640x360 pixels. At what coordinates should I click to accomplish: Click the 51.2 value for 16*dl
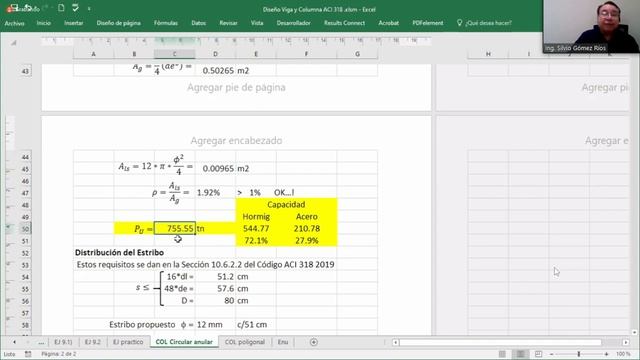[x=215, y=277]
